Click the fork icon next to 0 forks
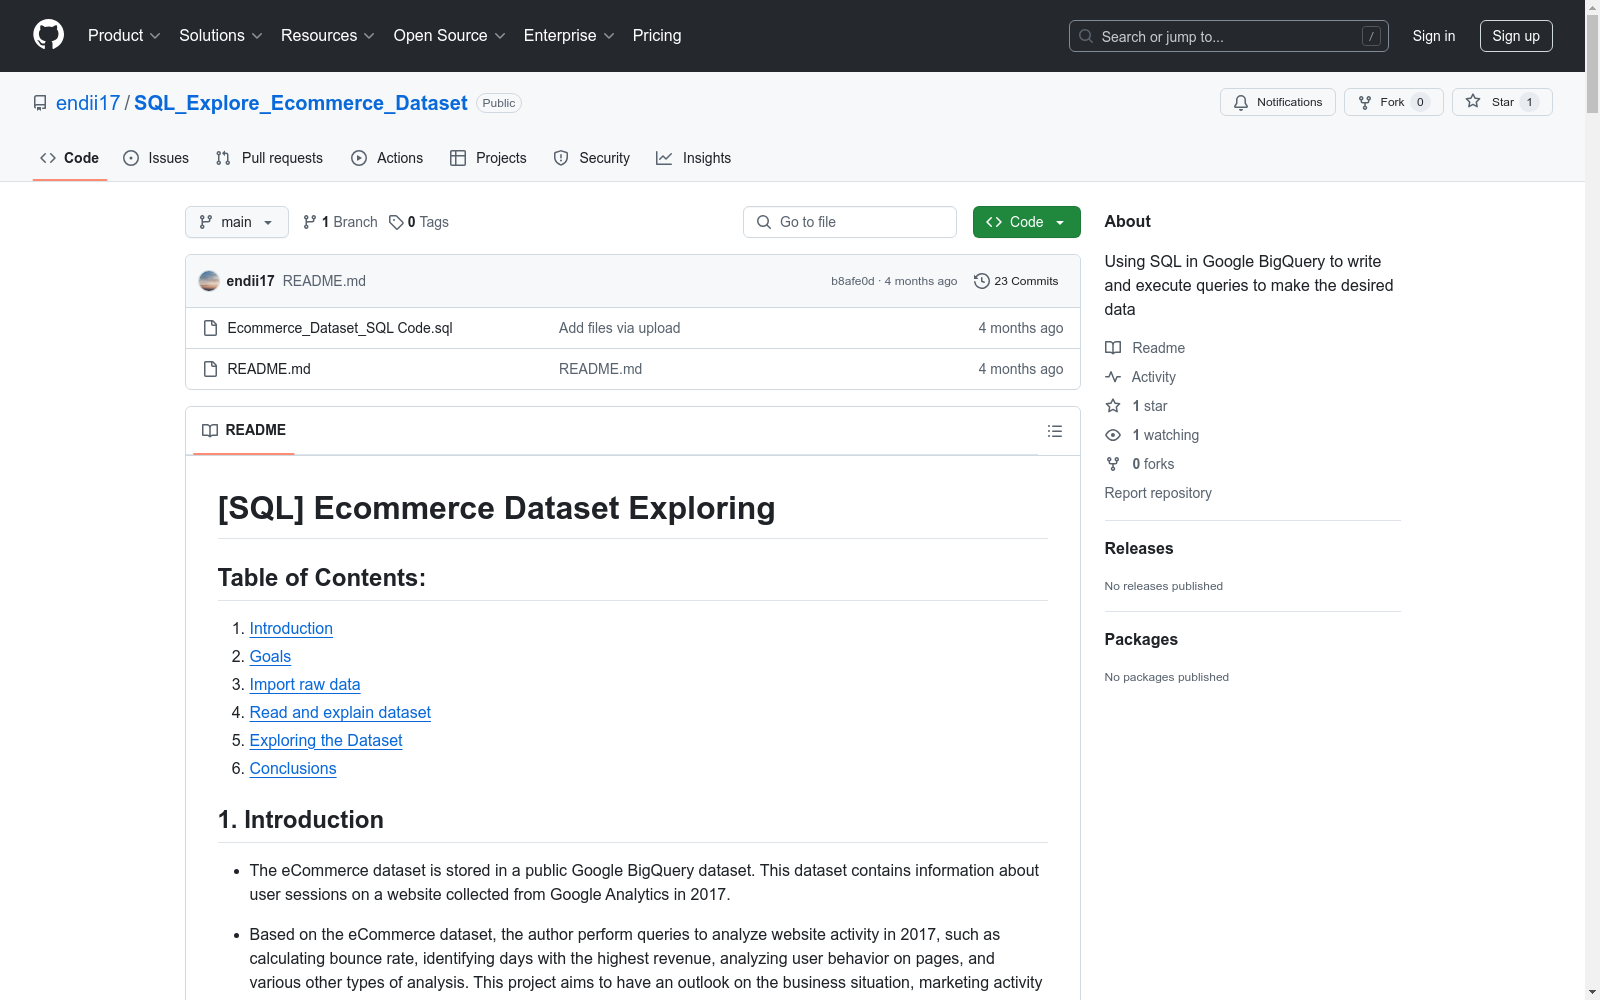 (1113, 464)
